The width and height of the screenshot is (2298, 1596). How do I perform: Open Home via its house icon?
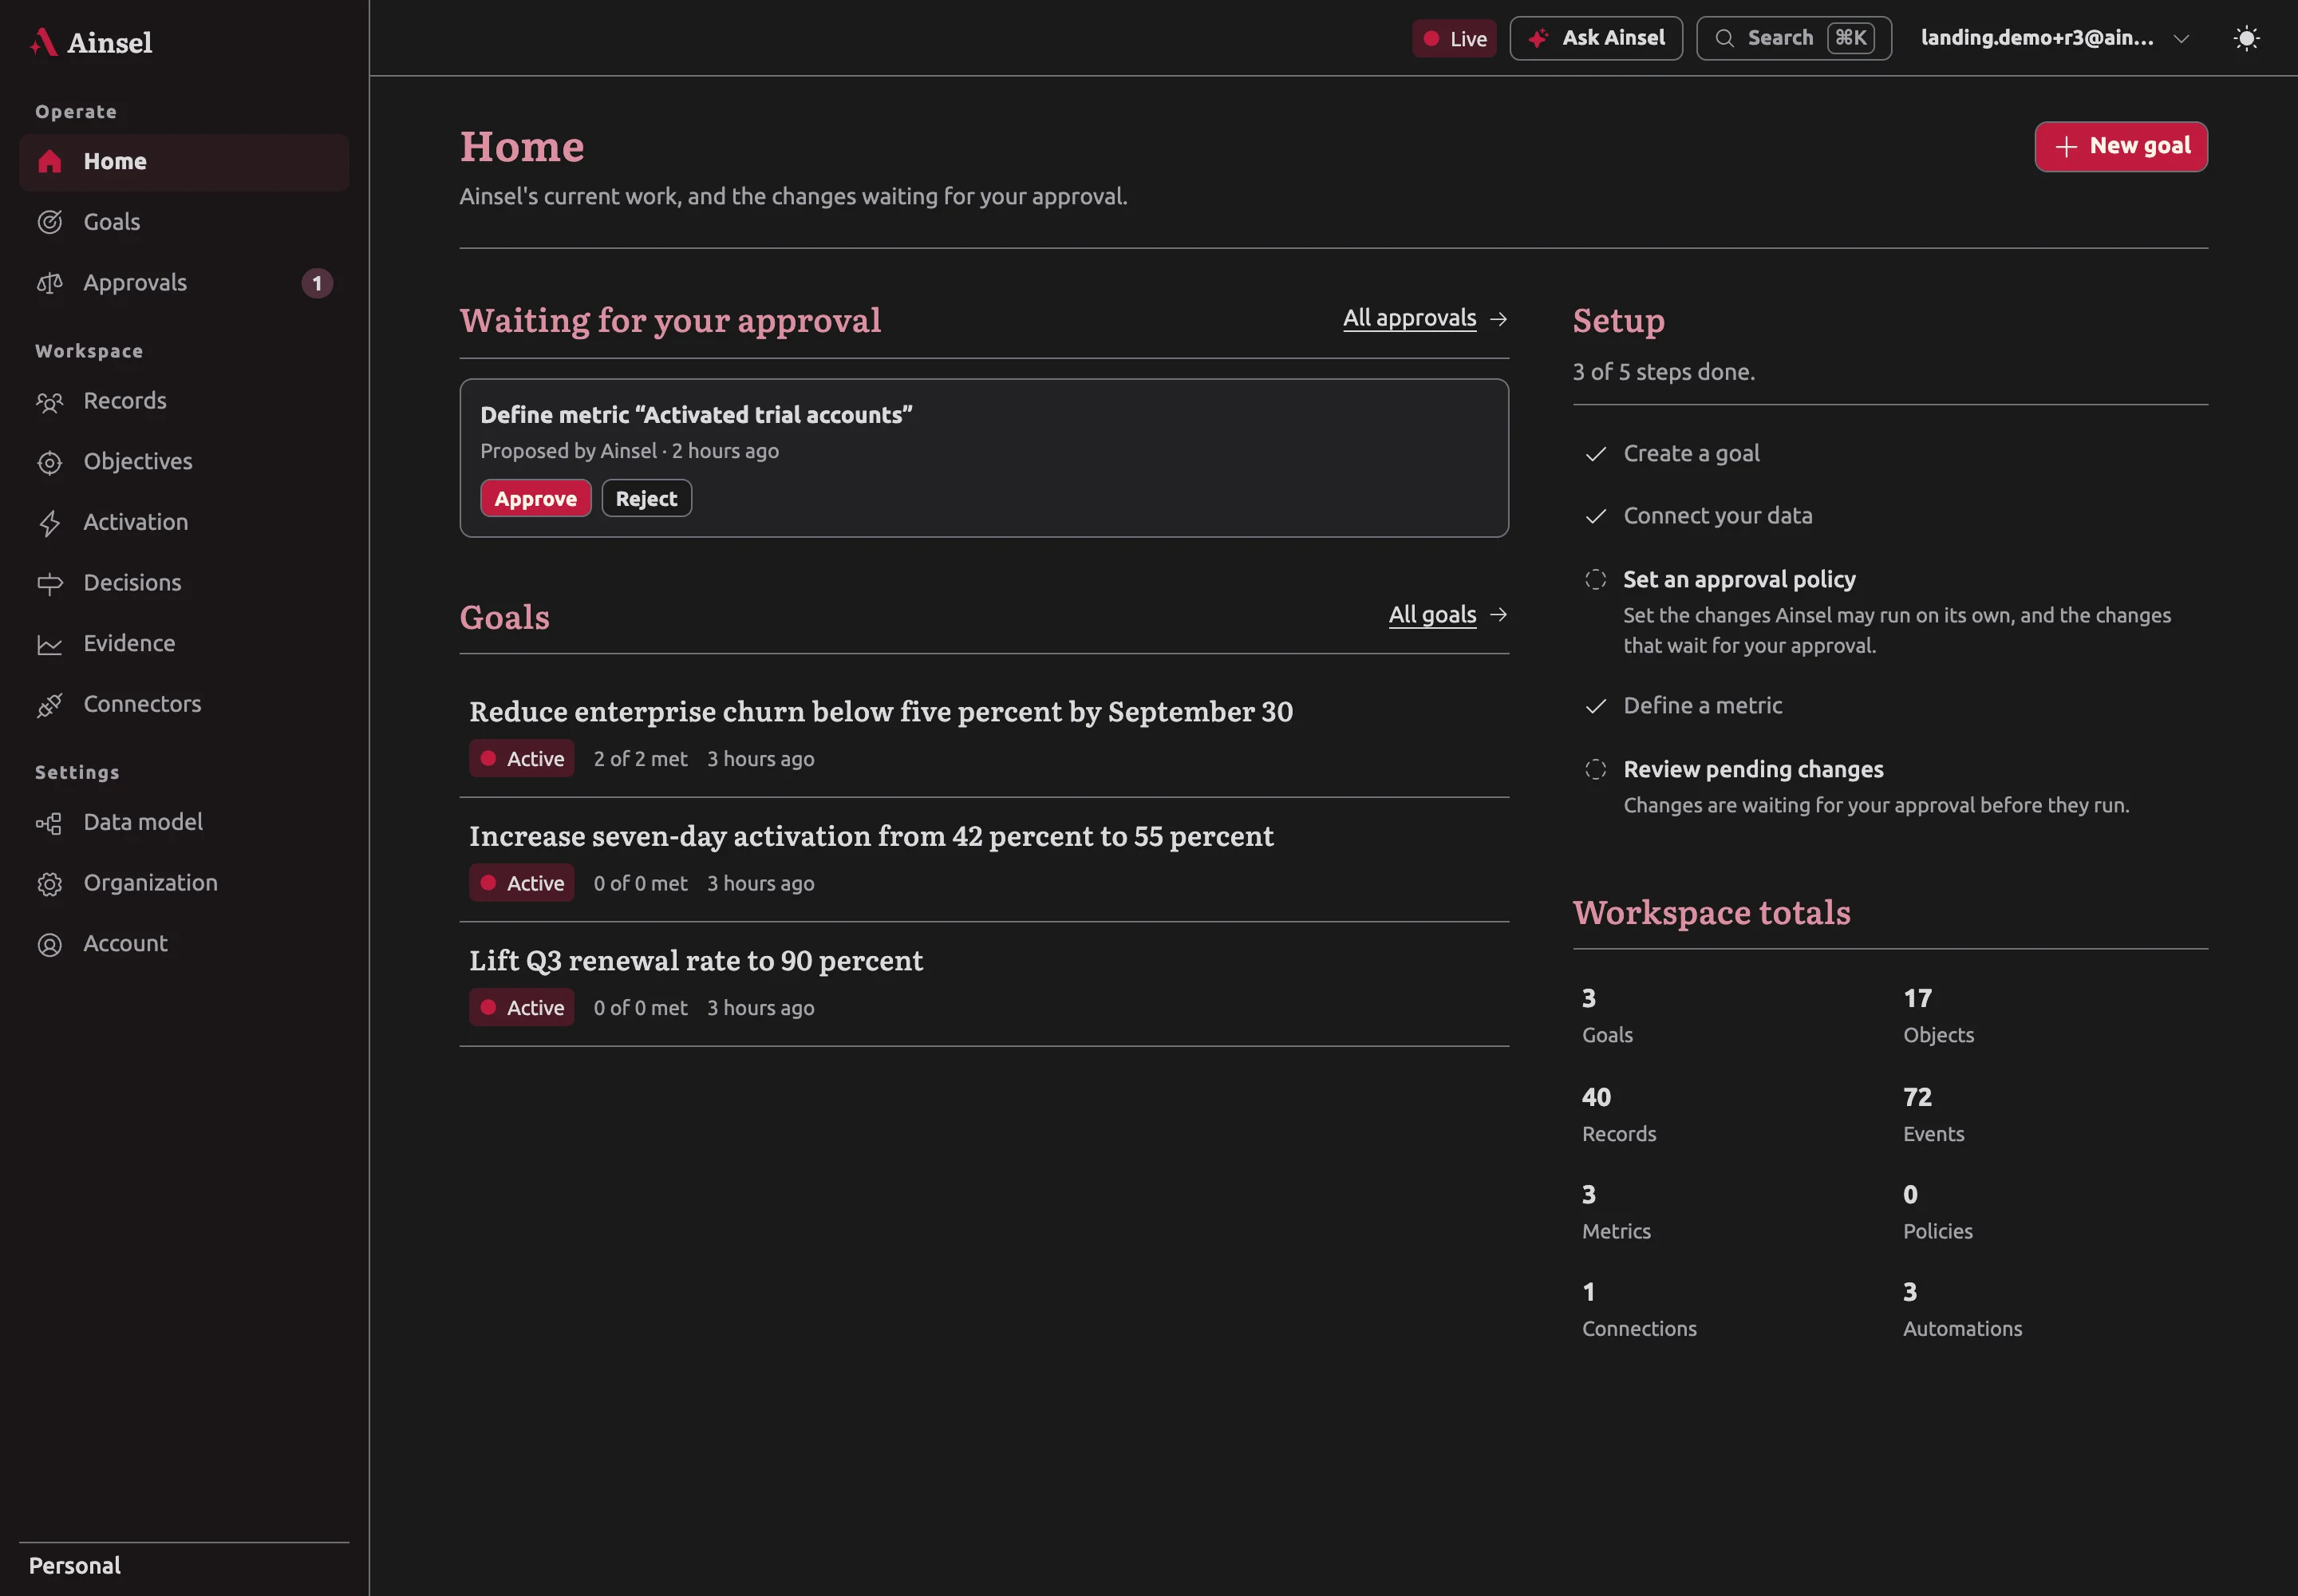(50, 162)
